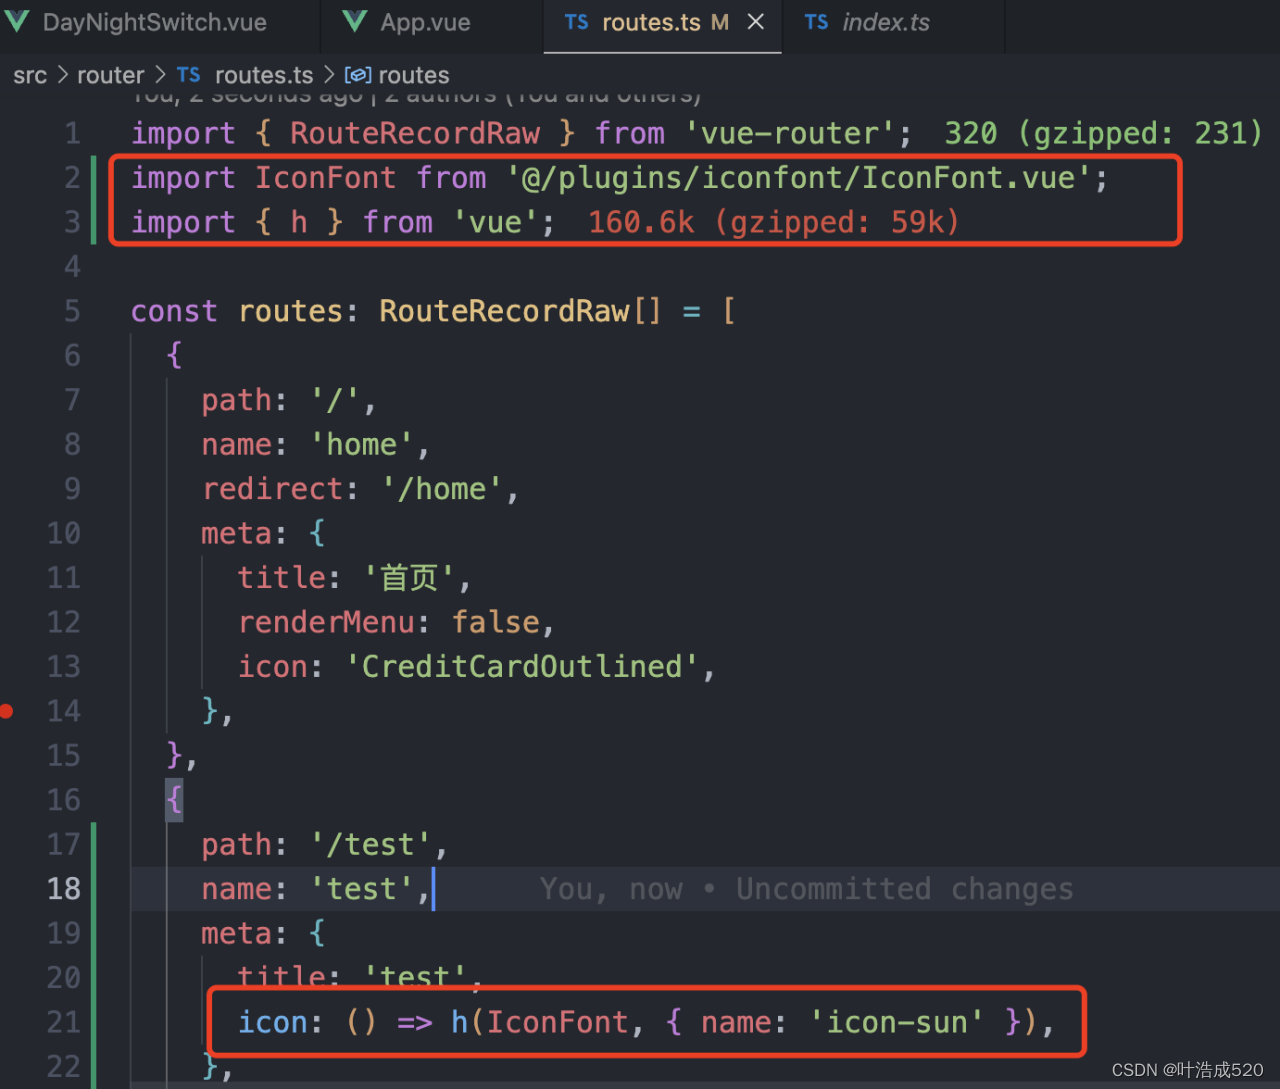Click the 'src' breadcrumb segment

[30, 75]
